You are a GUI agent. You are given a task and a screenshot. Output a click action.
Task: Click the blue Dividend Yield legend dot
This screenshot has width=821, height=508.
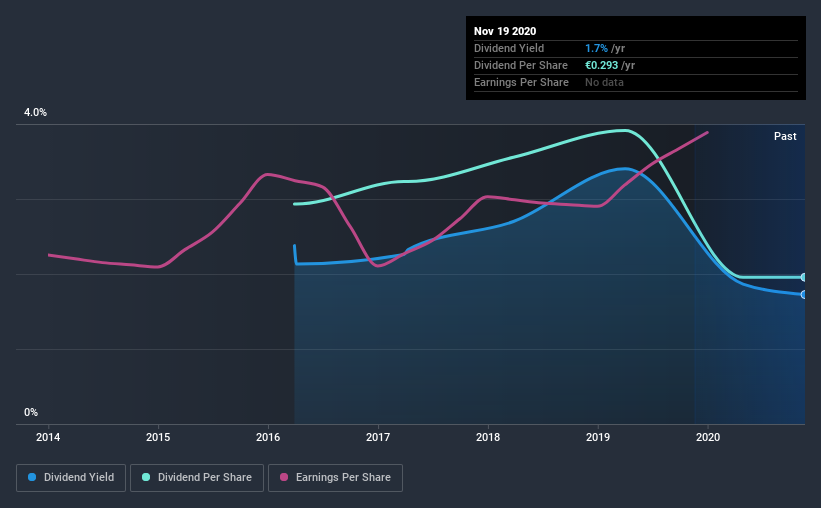pyautogui.click(x=32, y=477)
